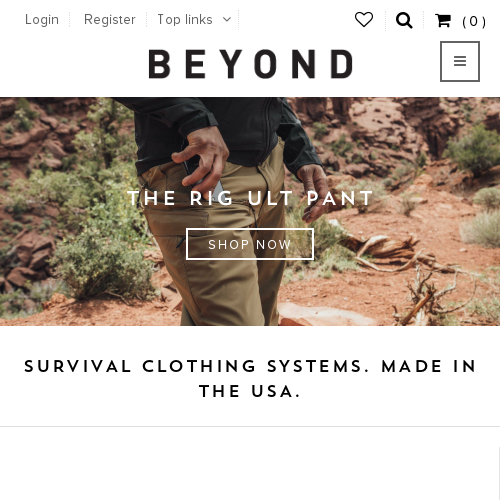
Task: Expand the Top links chevron arrow
Action: tap(227, 20)
